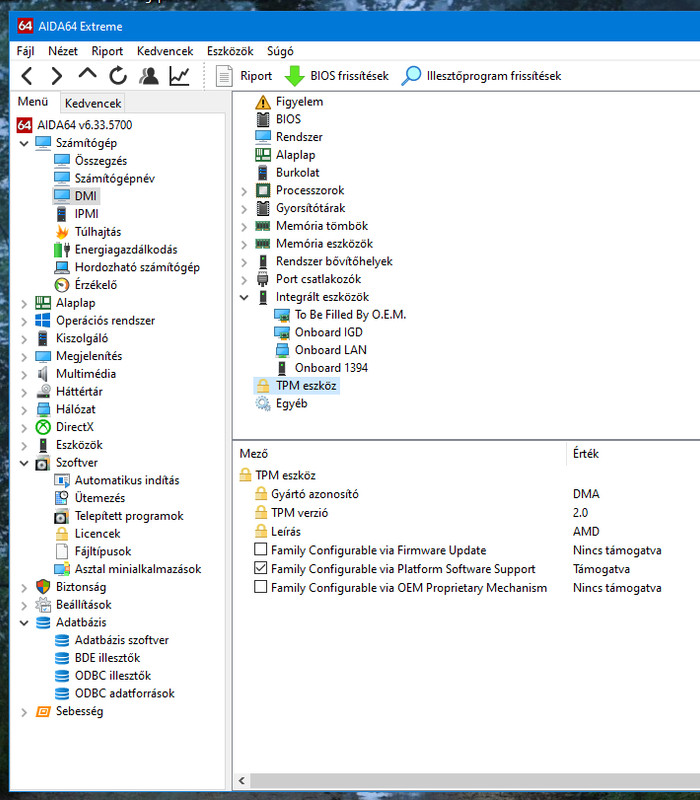The height and width of the screenshot is (800, 700).
Task: Select ODBC adatforrások in tree
Action: [124, 693]
